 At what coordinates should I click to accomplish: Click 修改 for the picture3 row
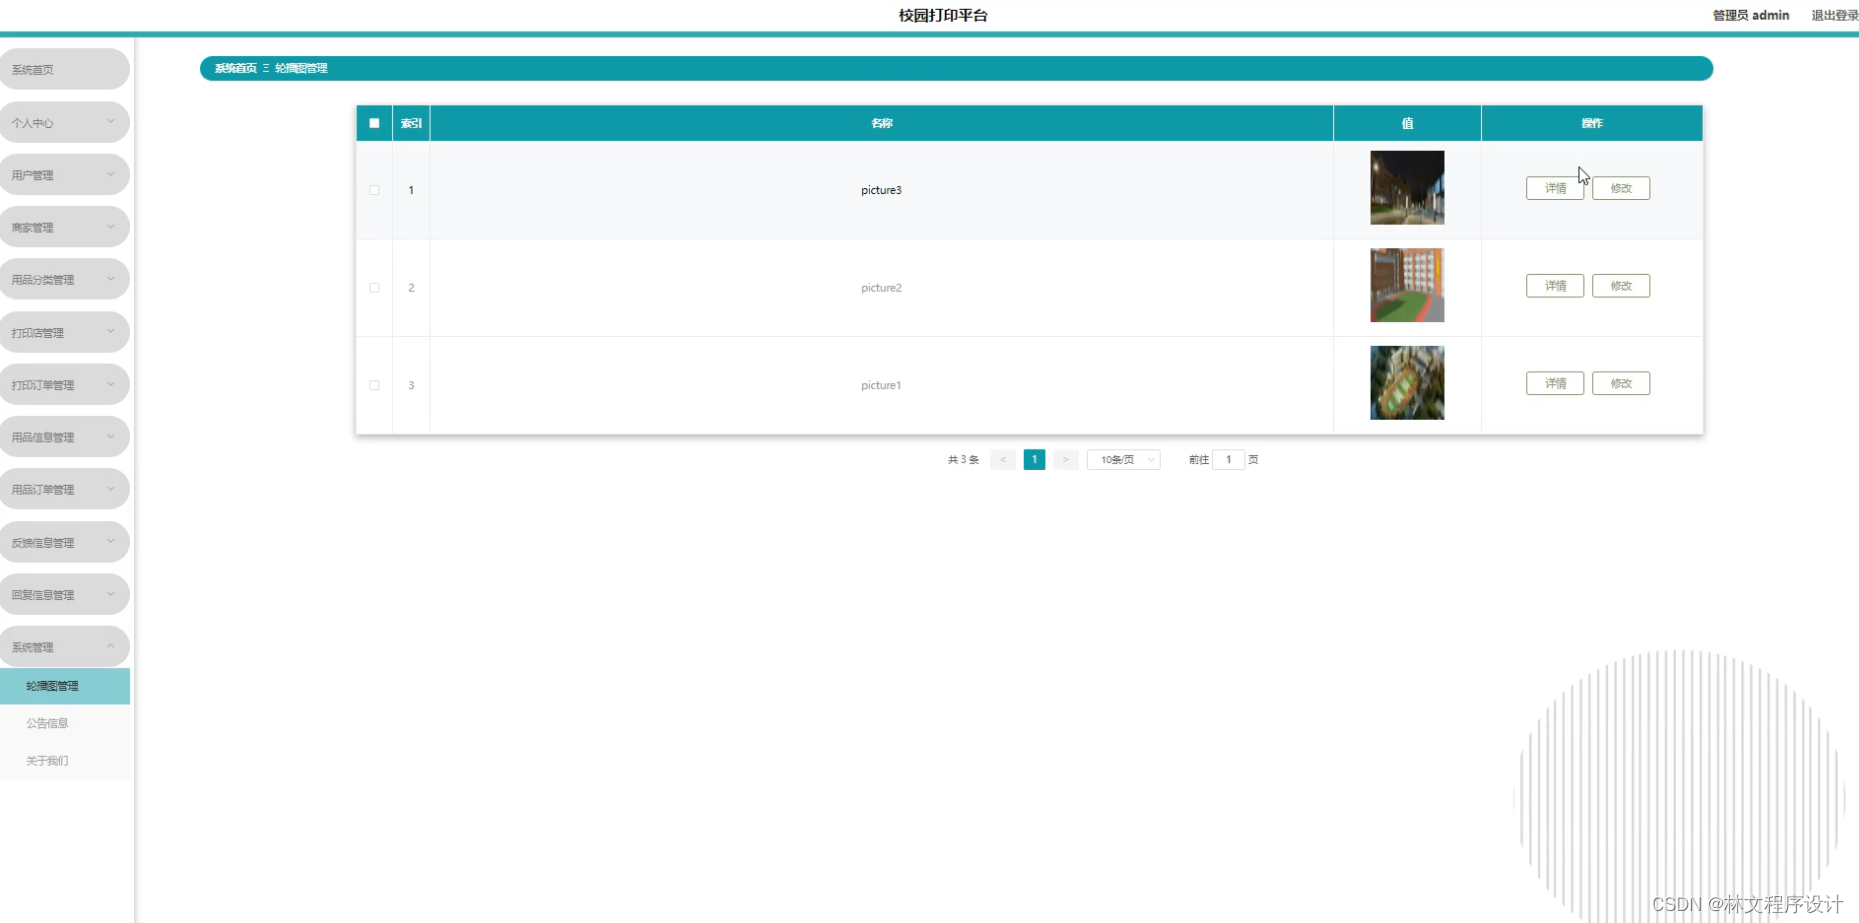click(1621, 188)
